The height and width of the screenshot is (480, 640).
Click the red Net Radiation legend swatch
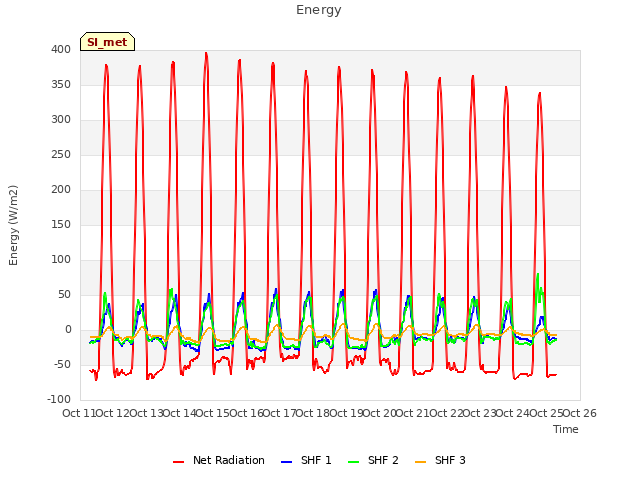[x=178, y=462]
